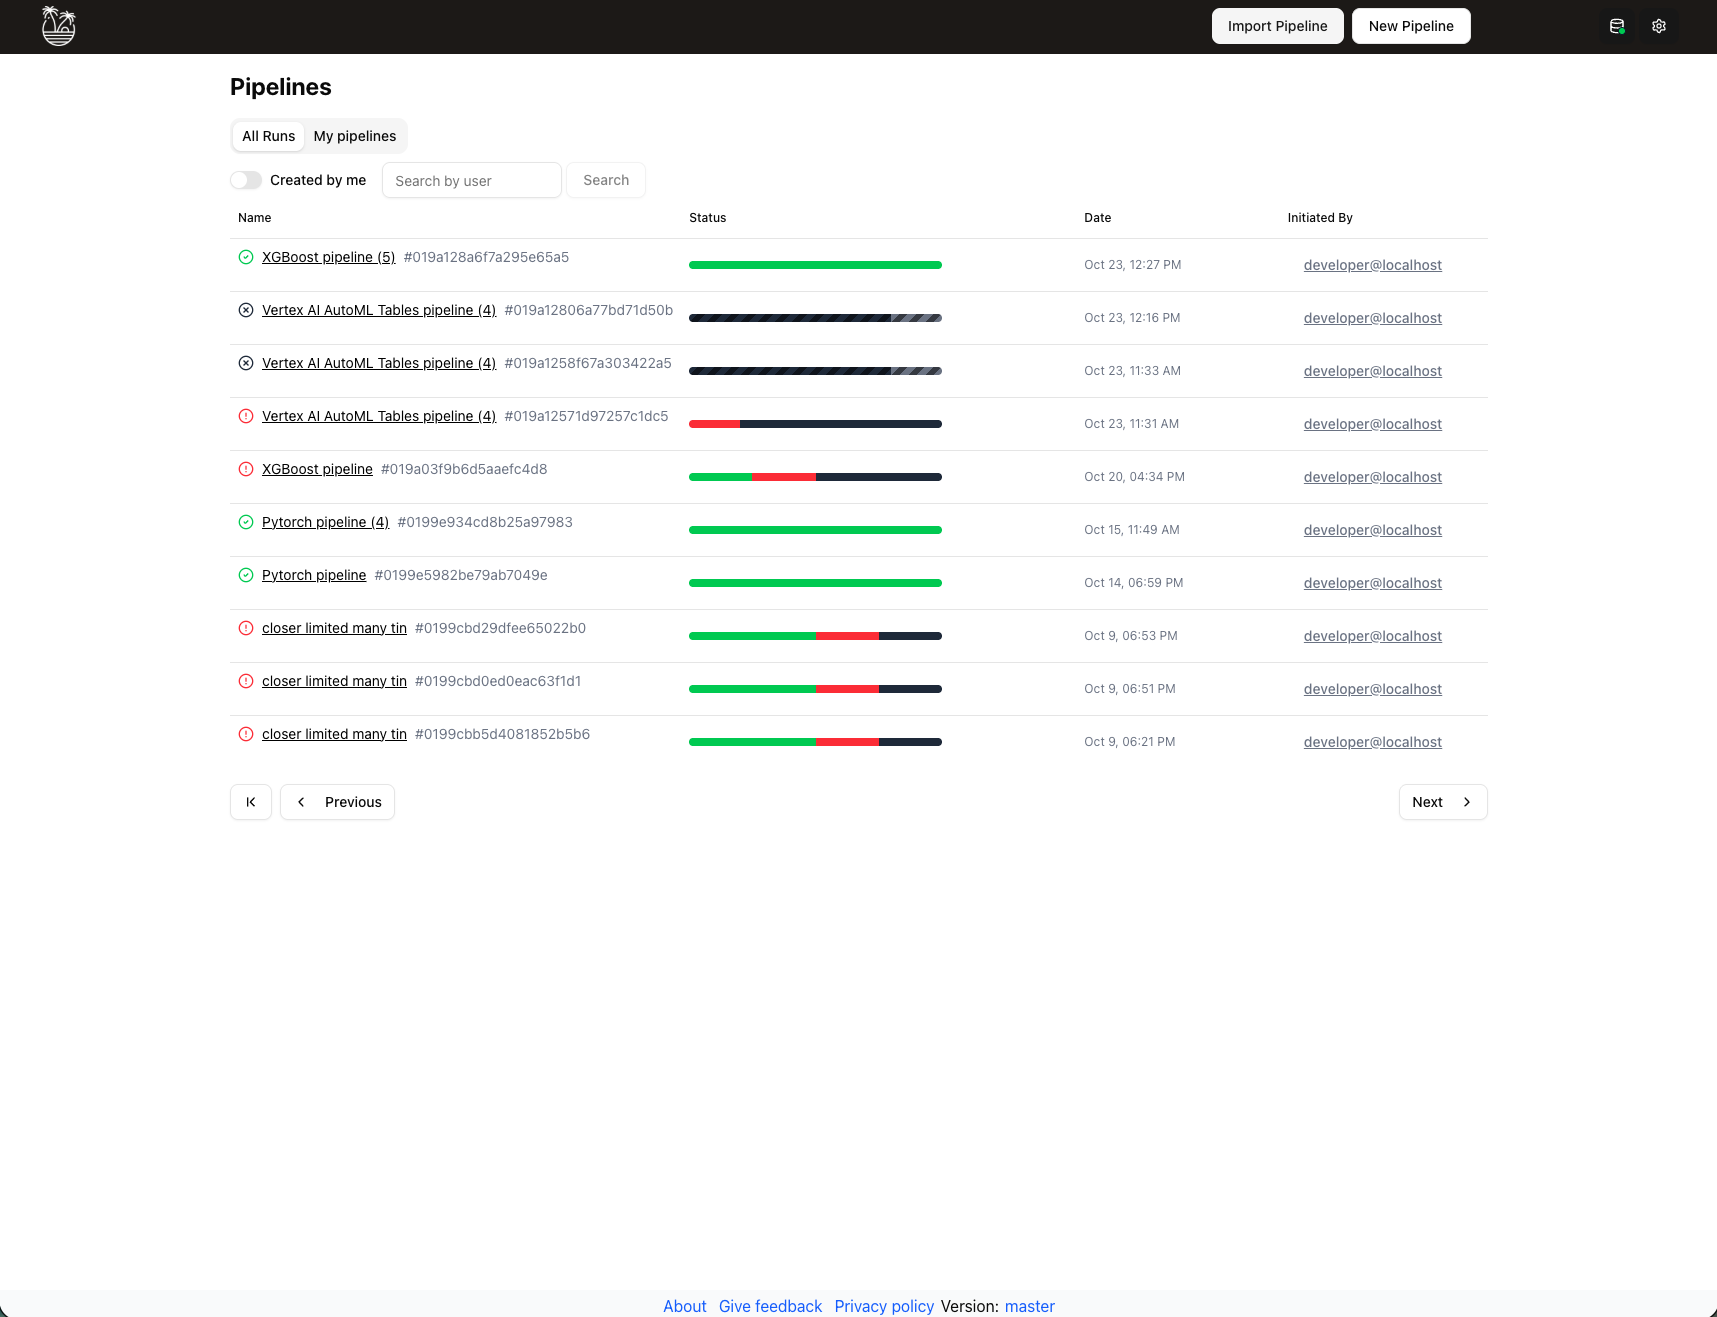This screenshot has width=1717, height=1317.
Task: Switch to the My pipelines tab
Action: pos(355,136)
